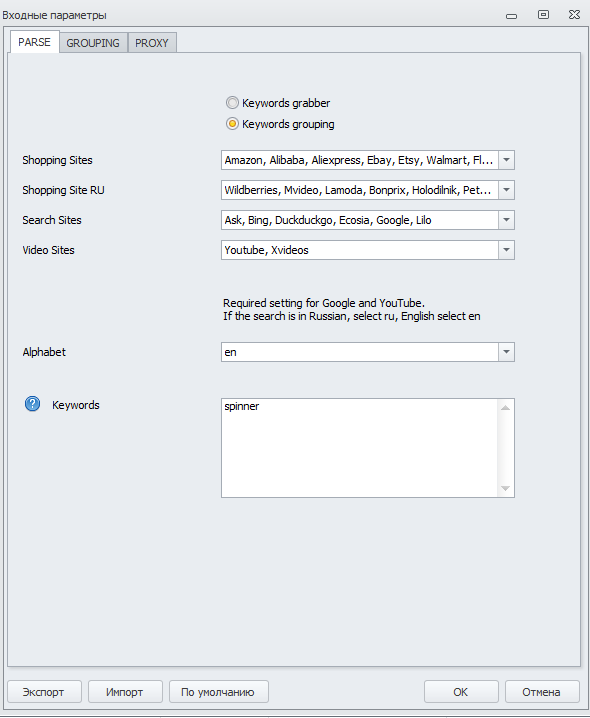590x718 pixels.
Task: Click the Импорт button
Action: [125, 692]
